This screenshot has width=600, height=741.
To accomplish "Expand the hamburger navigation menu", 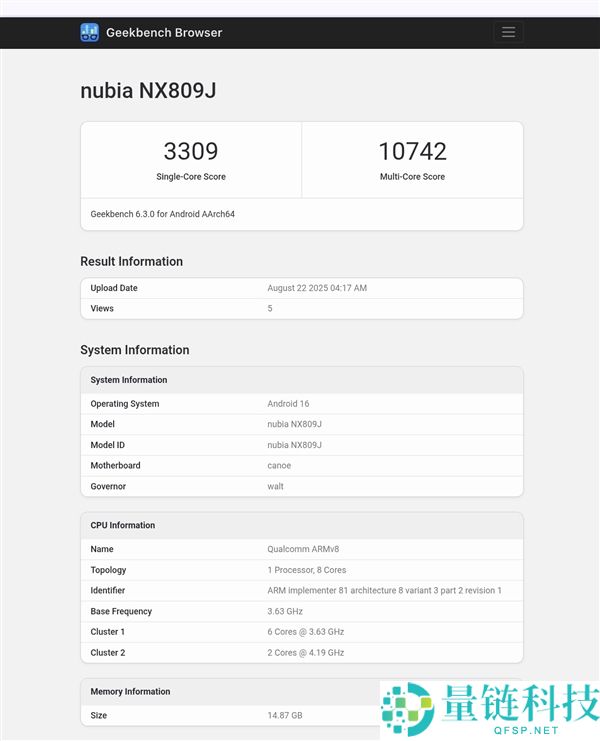I will [x=508, y=32].
